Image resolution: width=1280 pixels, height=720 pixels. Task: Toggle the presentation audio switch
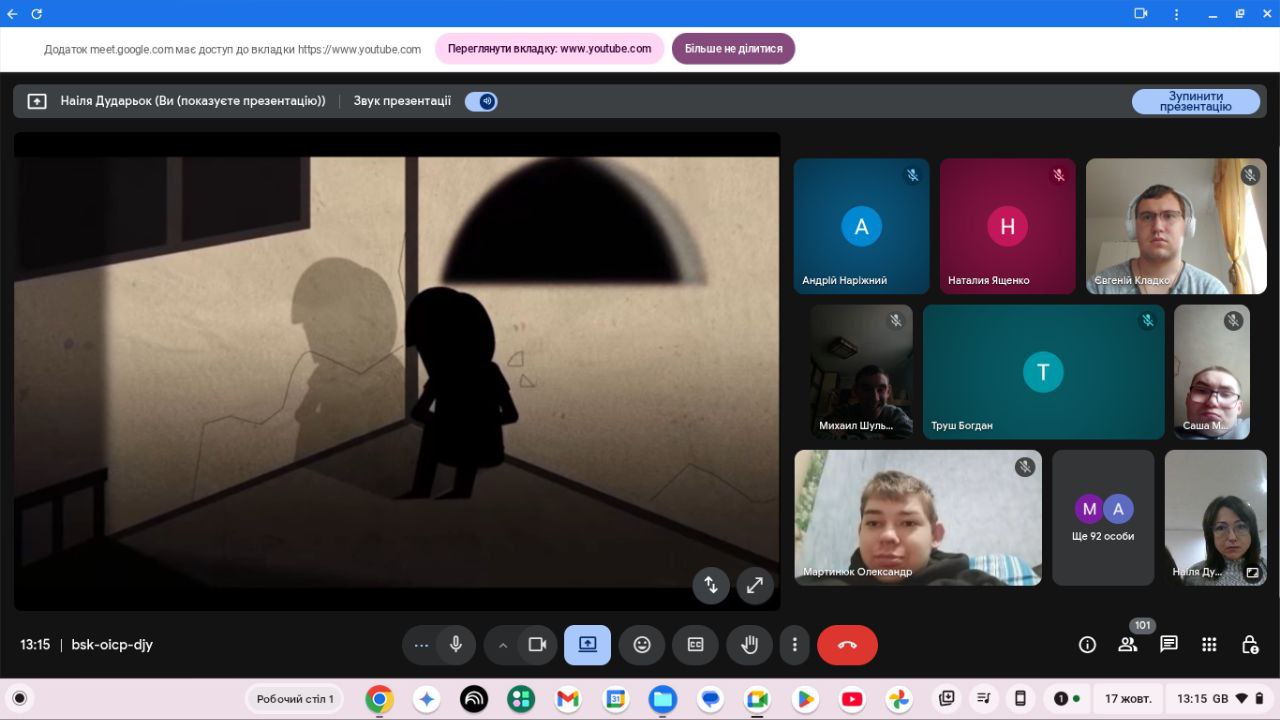(481, 101)
